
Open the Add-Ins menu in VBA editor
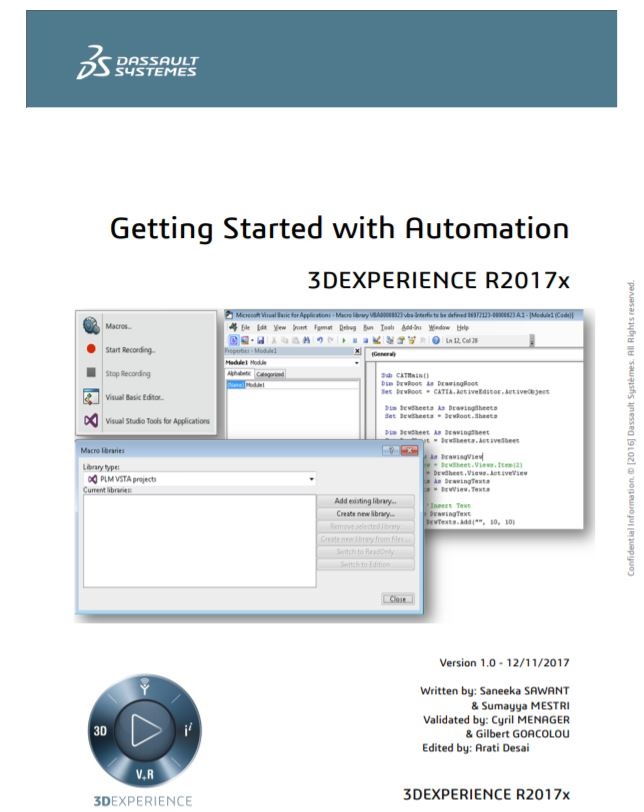coord(412,327)
